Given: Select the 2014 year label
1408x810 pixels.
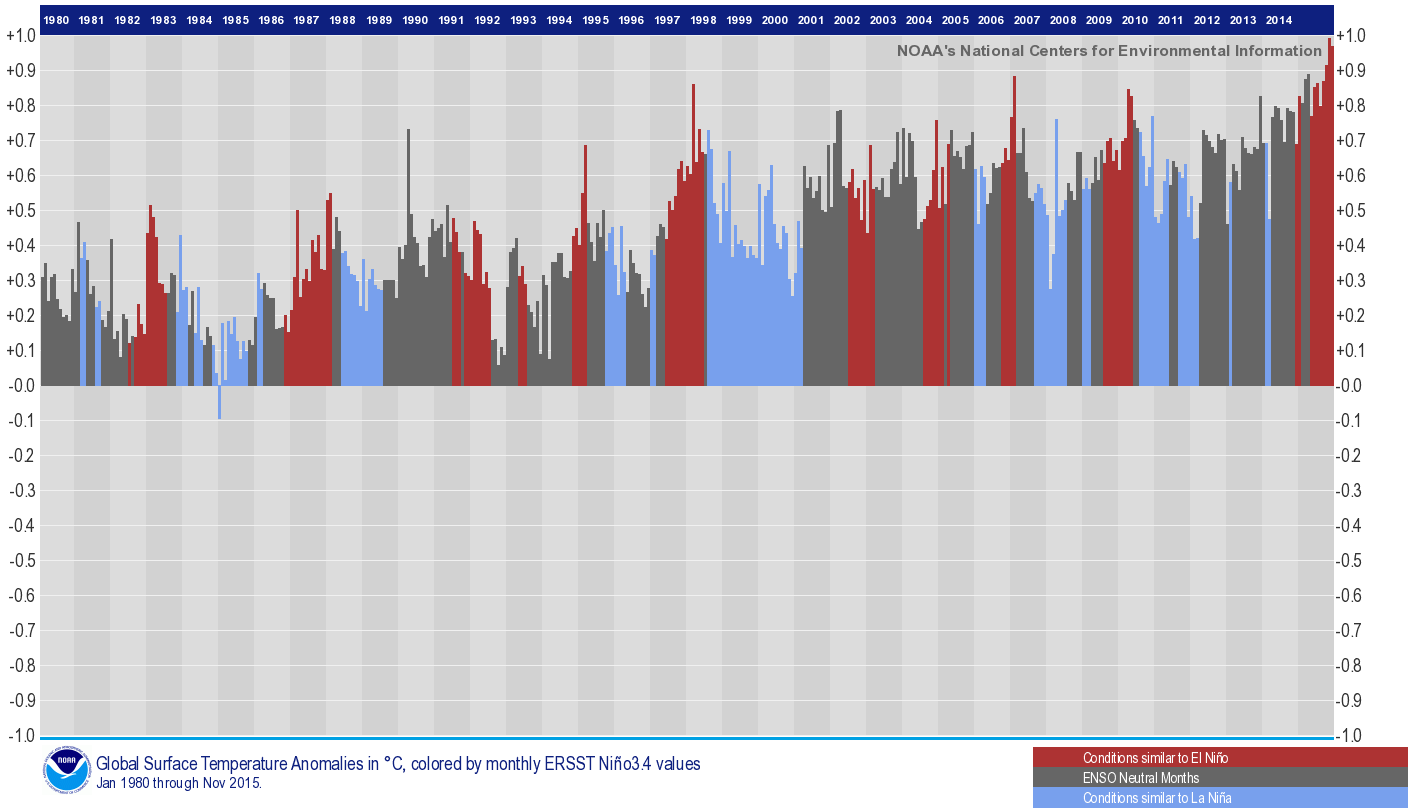Looking at the screenshot, I should point(1279,20).
